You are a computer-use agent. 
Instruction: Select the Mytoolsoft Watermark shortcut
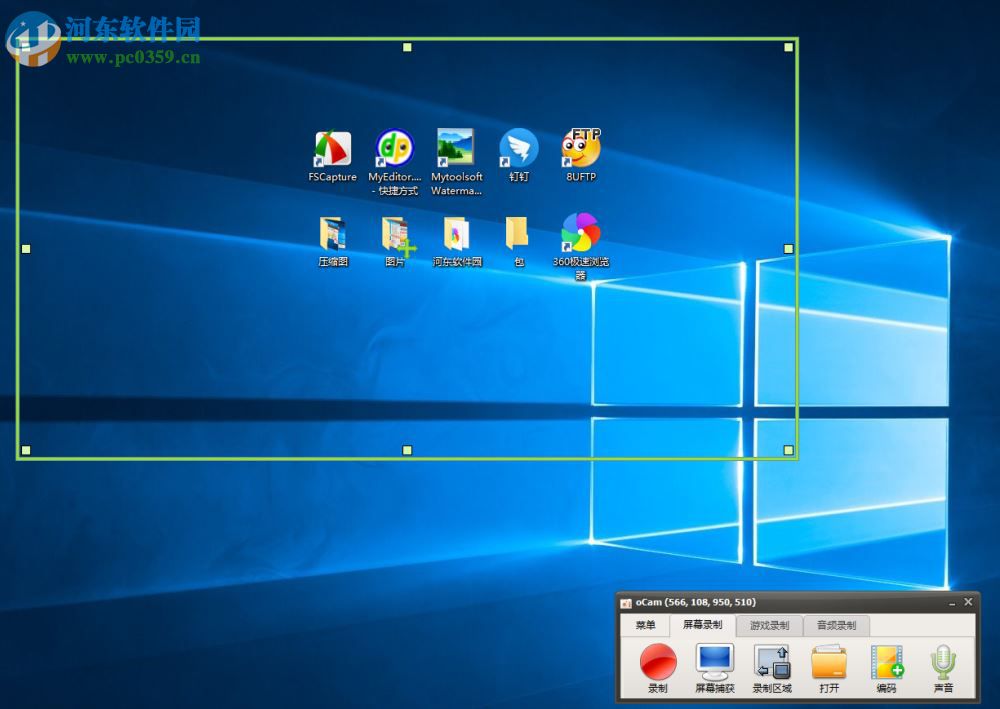456,163
